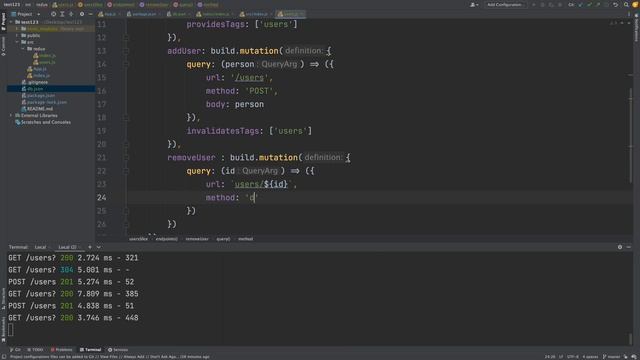Open the Git tool window tab
The width and height of the screenshot is (640, 360).
click(16, 350)
